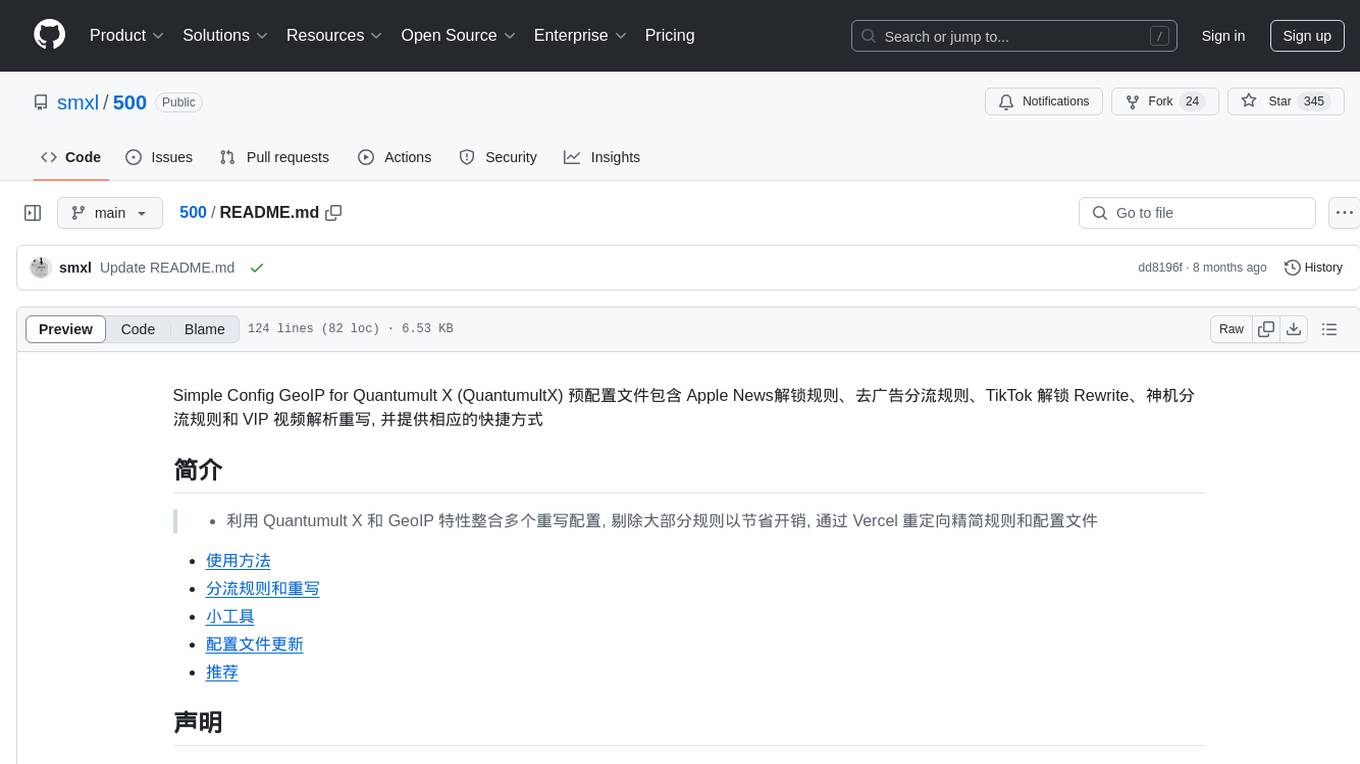This screenshot has height=764, width=1360.
Task: Go to 500 root in breadcrumb
Action: point(193,212)
